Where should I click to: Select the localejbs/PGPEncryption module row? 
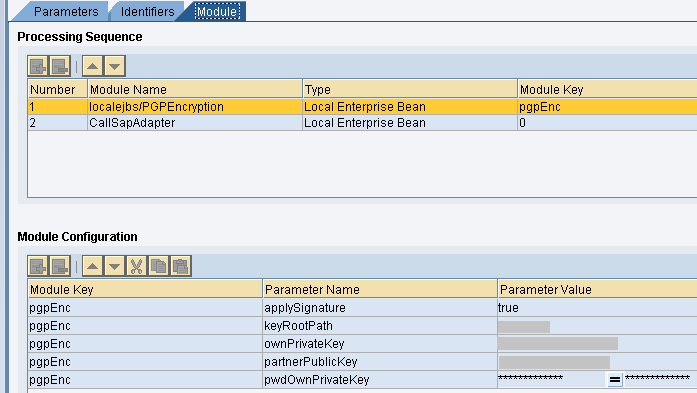[x=362, y=107]
